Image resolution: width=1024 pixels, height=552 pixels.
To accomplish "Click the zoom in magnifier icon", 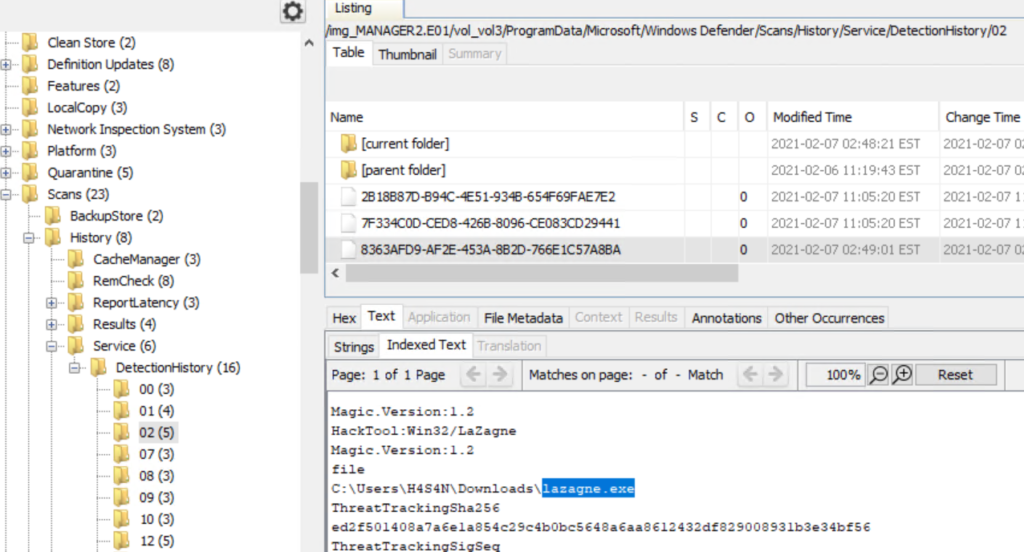I will click(x=902, y=374).
